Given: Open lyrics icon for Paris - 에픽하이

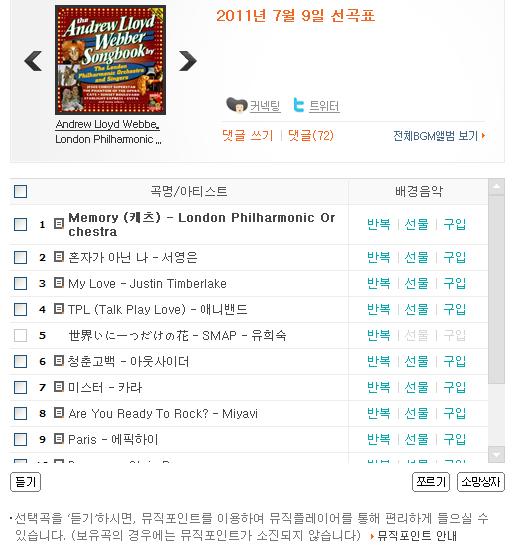Looking at the screenshot, I should click(x=59, y=438).
